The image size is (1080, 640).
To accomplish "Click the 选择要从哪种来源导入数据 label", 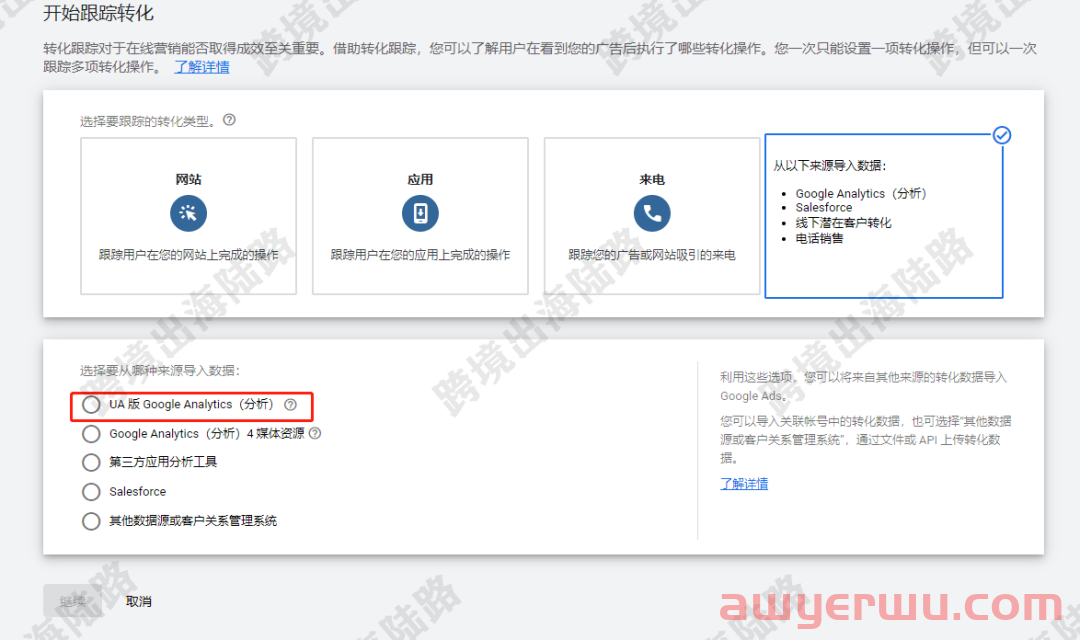I will click(160, 371).
